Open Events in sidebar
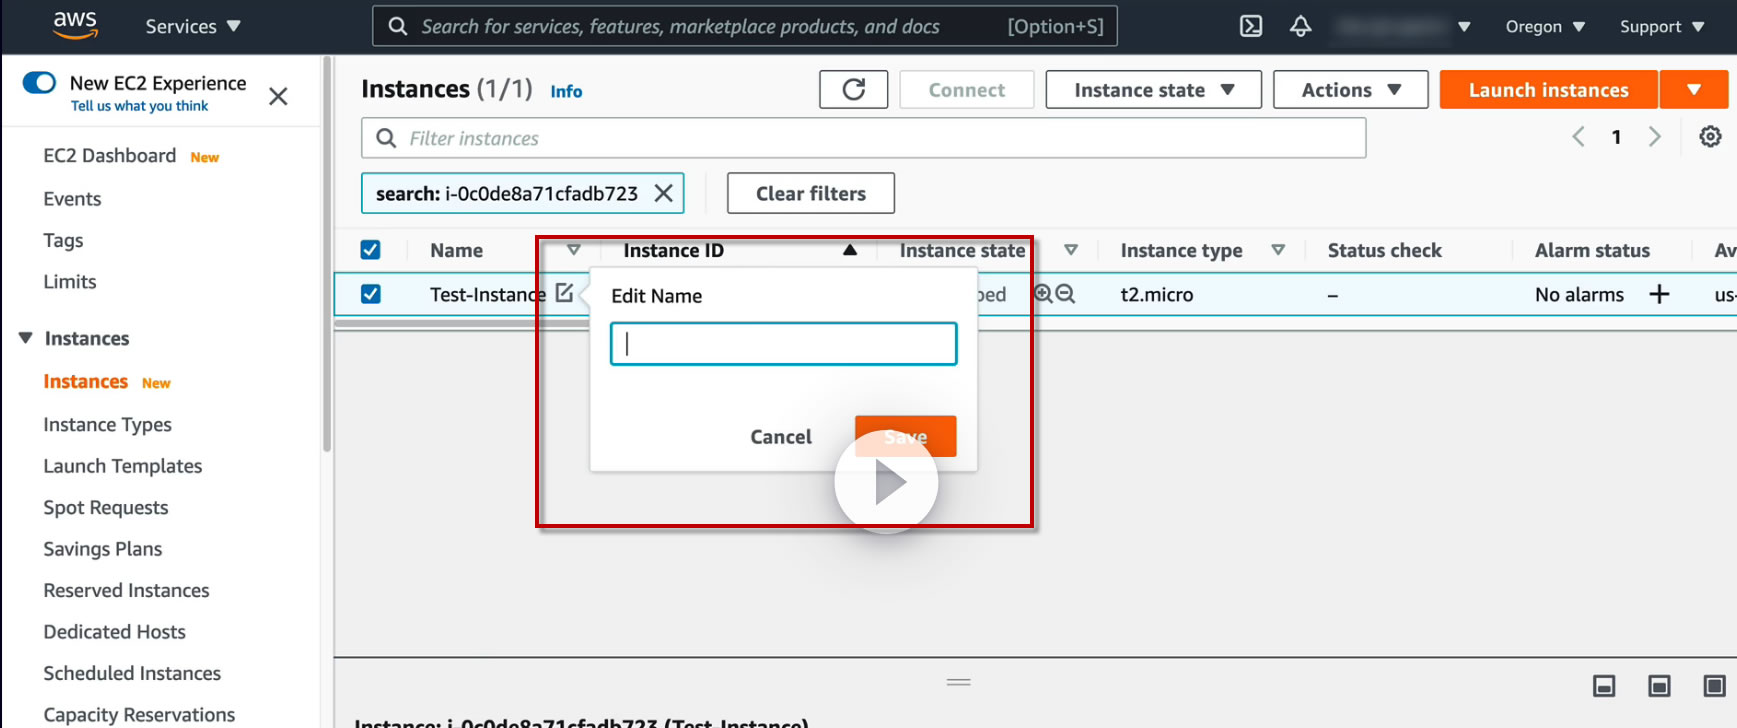Screen dimensions: 1737x728 [x=72, y=199]
